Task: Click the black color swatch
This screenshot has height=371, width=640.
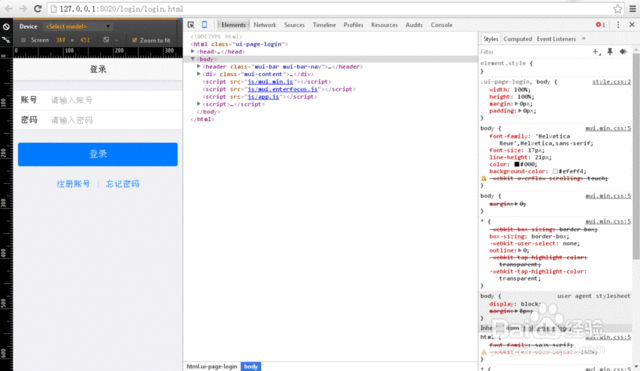Action: click(x=516, y=164)
